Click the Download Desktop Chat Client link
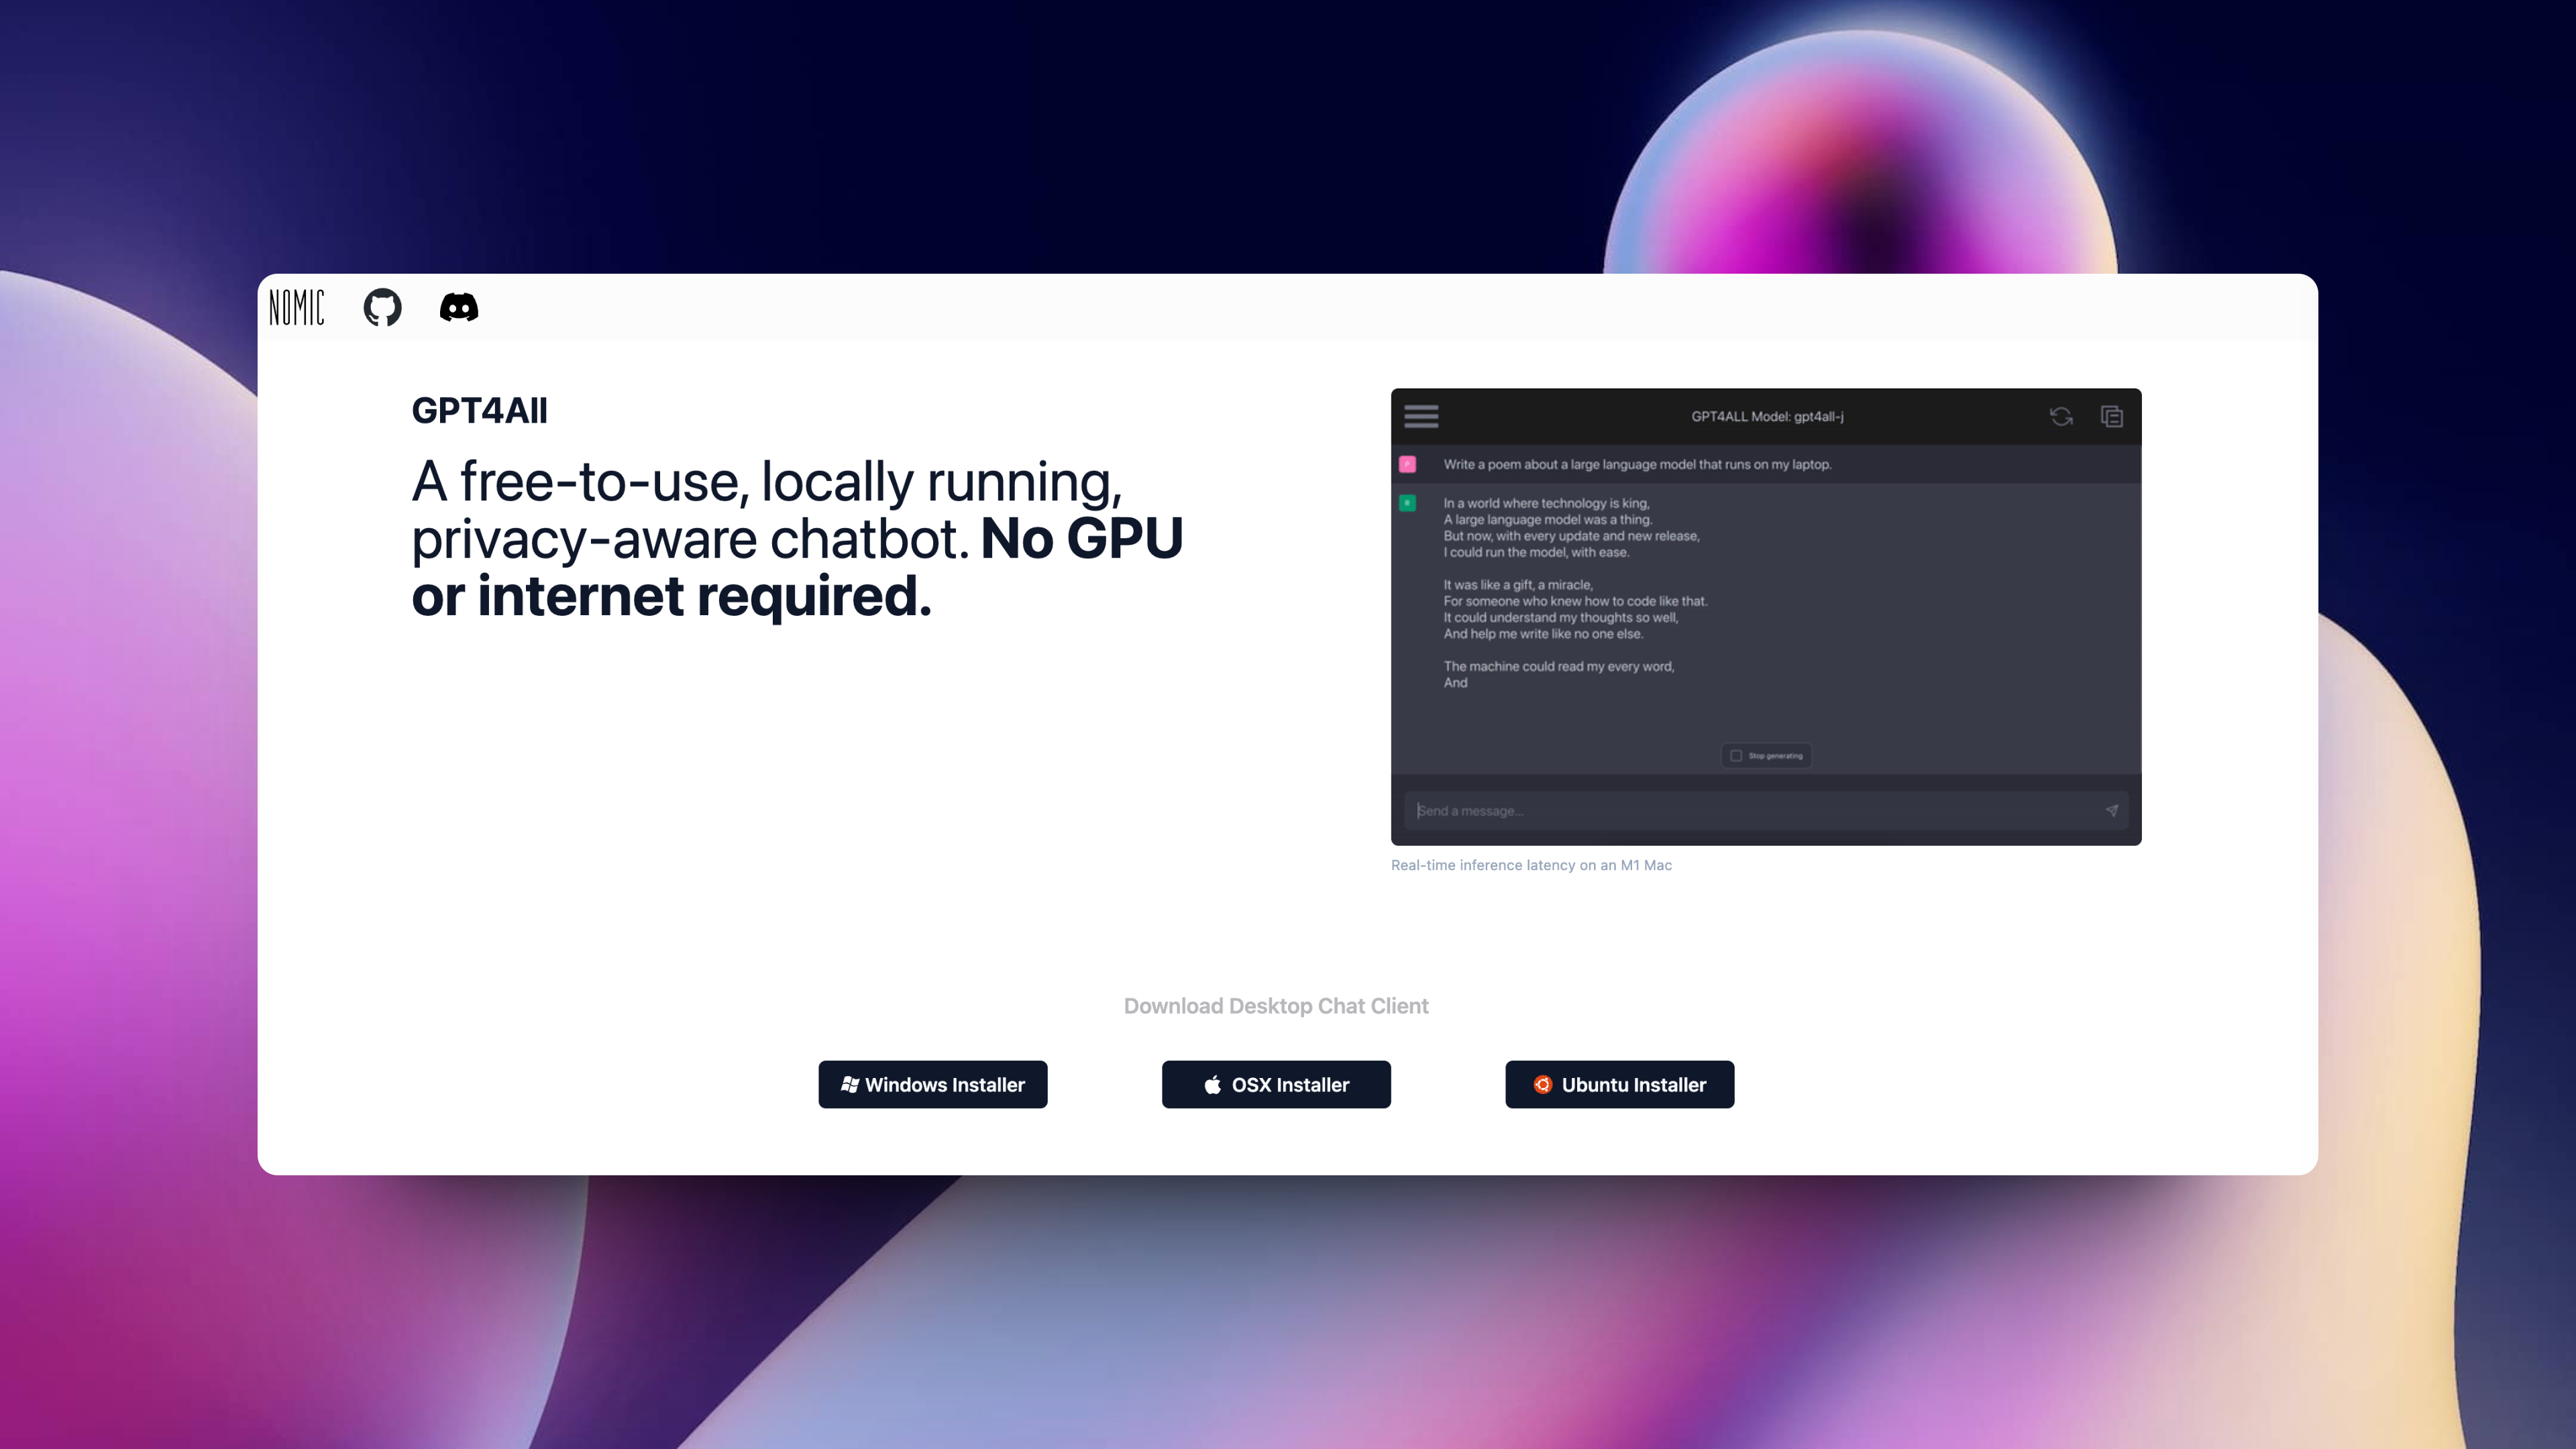 coord(1276,1005)
